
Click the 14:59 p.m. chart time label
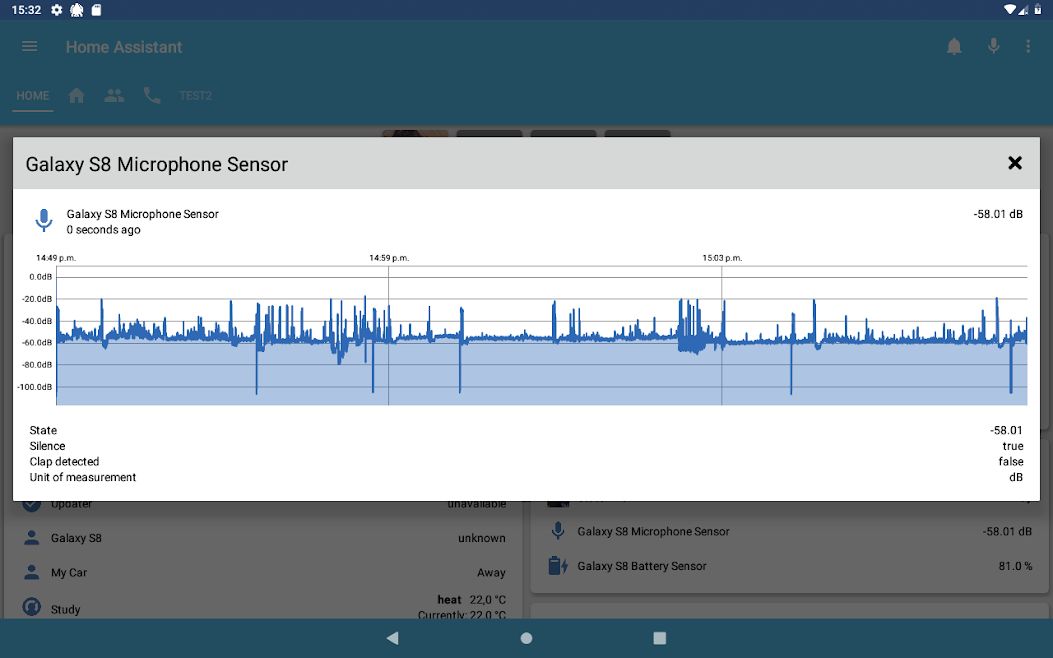pyautogui.click(x=389, y=258)
